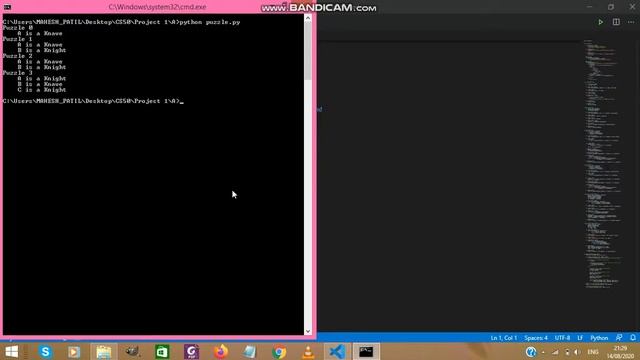Minimize the VS Code window
The image size is (640, 360).
(x=589, y=7)
